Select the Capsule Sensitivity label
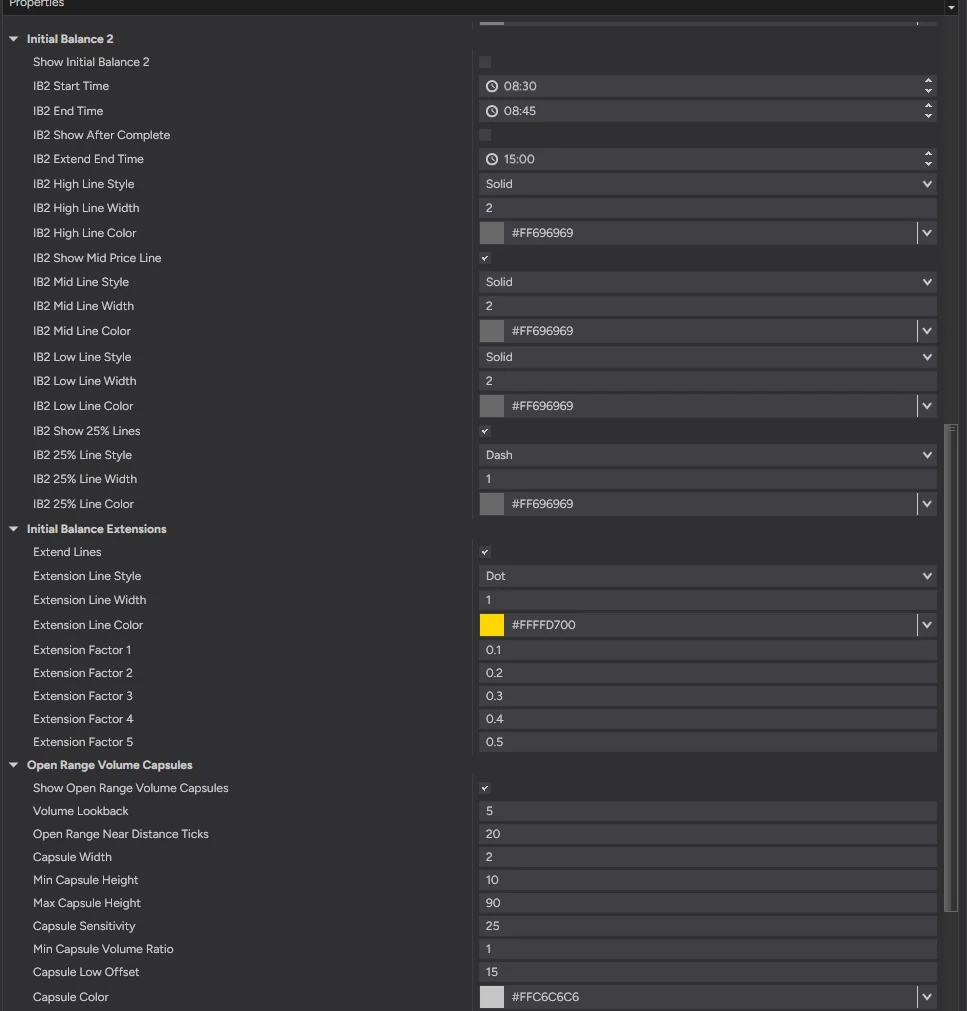 pos(84,926)
